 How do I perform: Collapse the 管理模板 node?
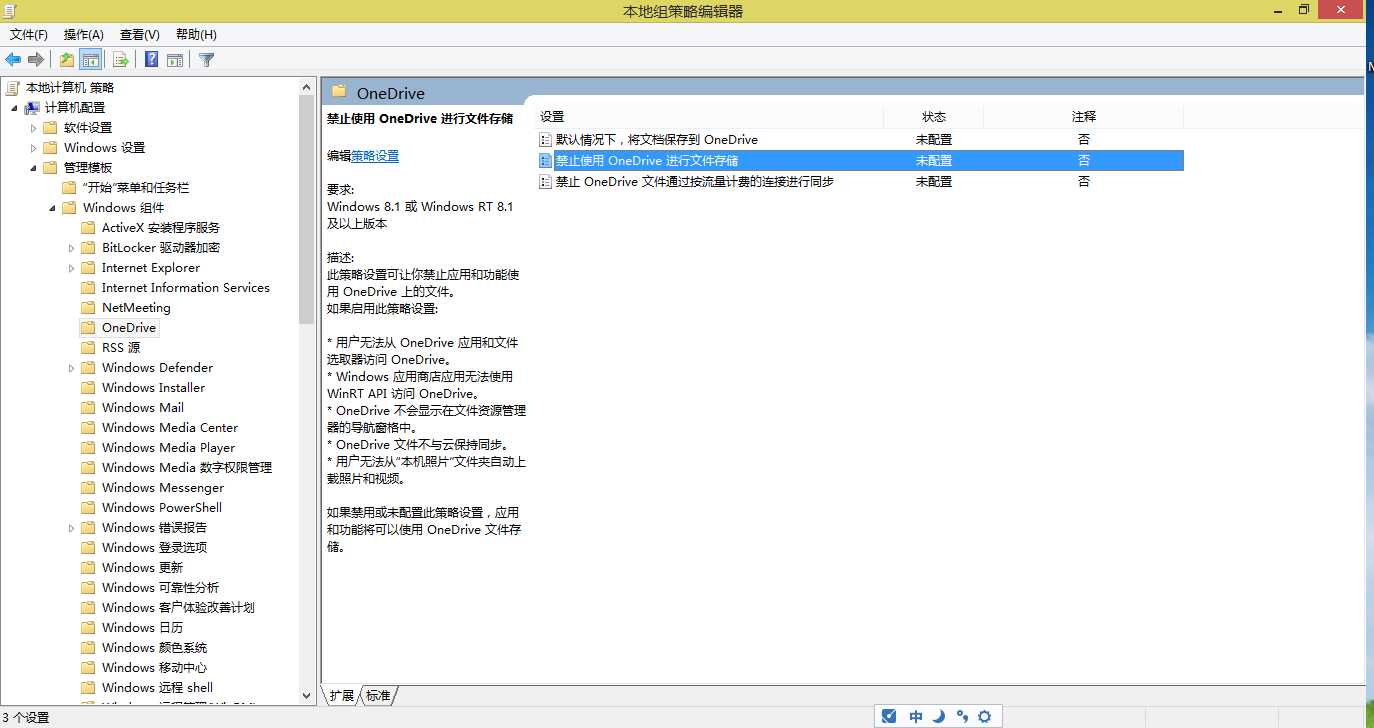coord(33,168)
